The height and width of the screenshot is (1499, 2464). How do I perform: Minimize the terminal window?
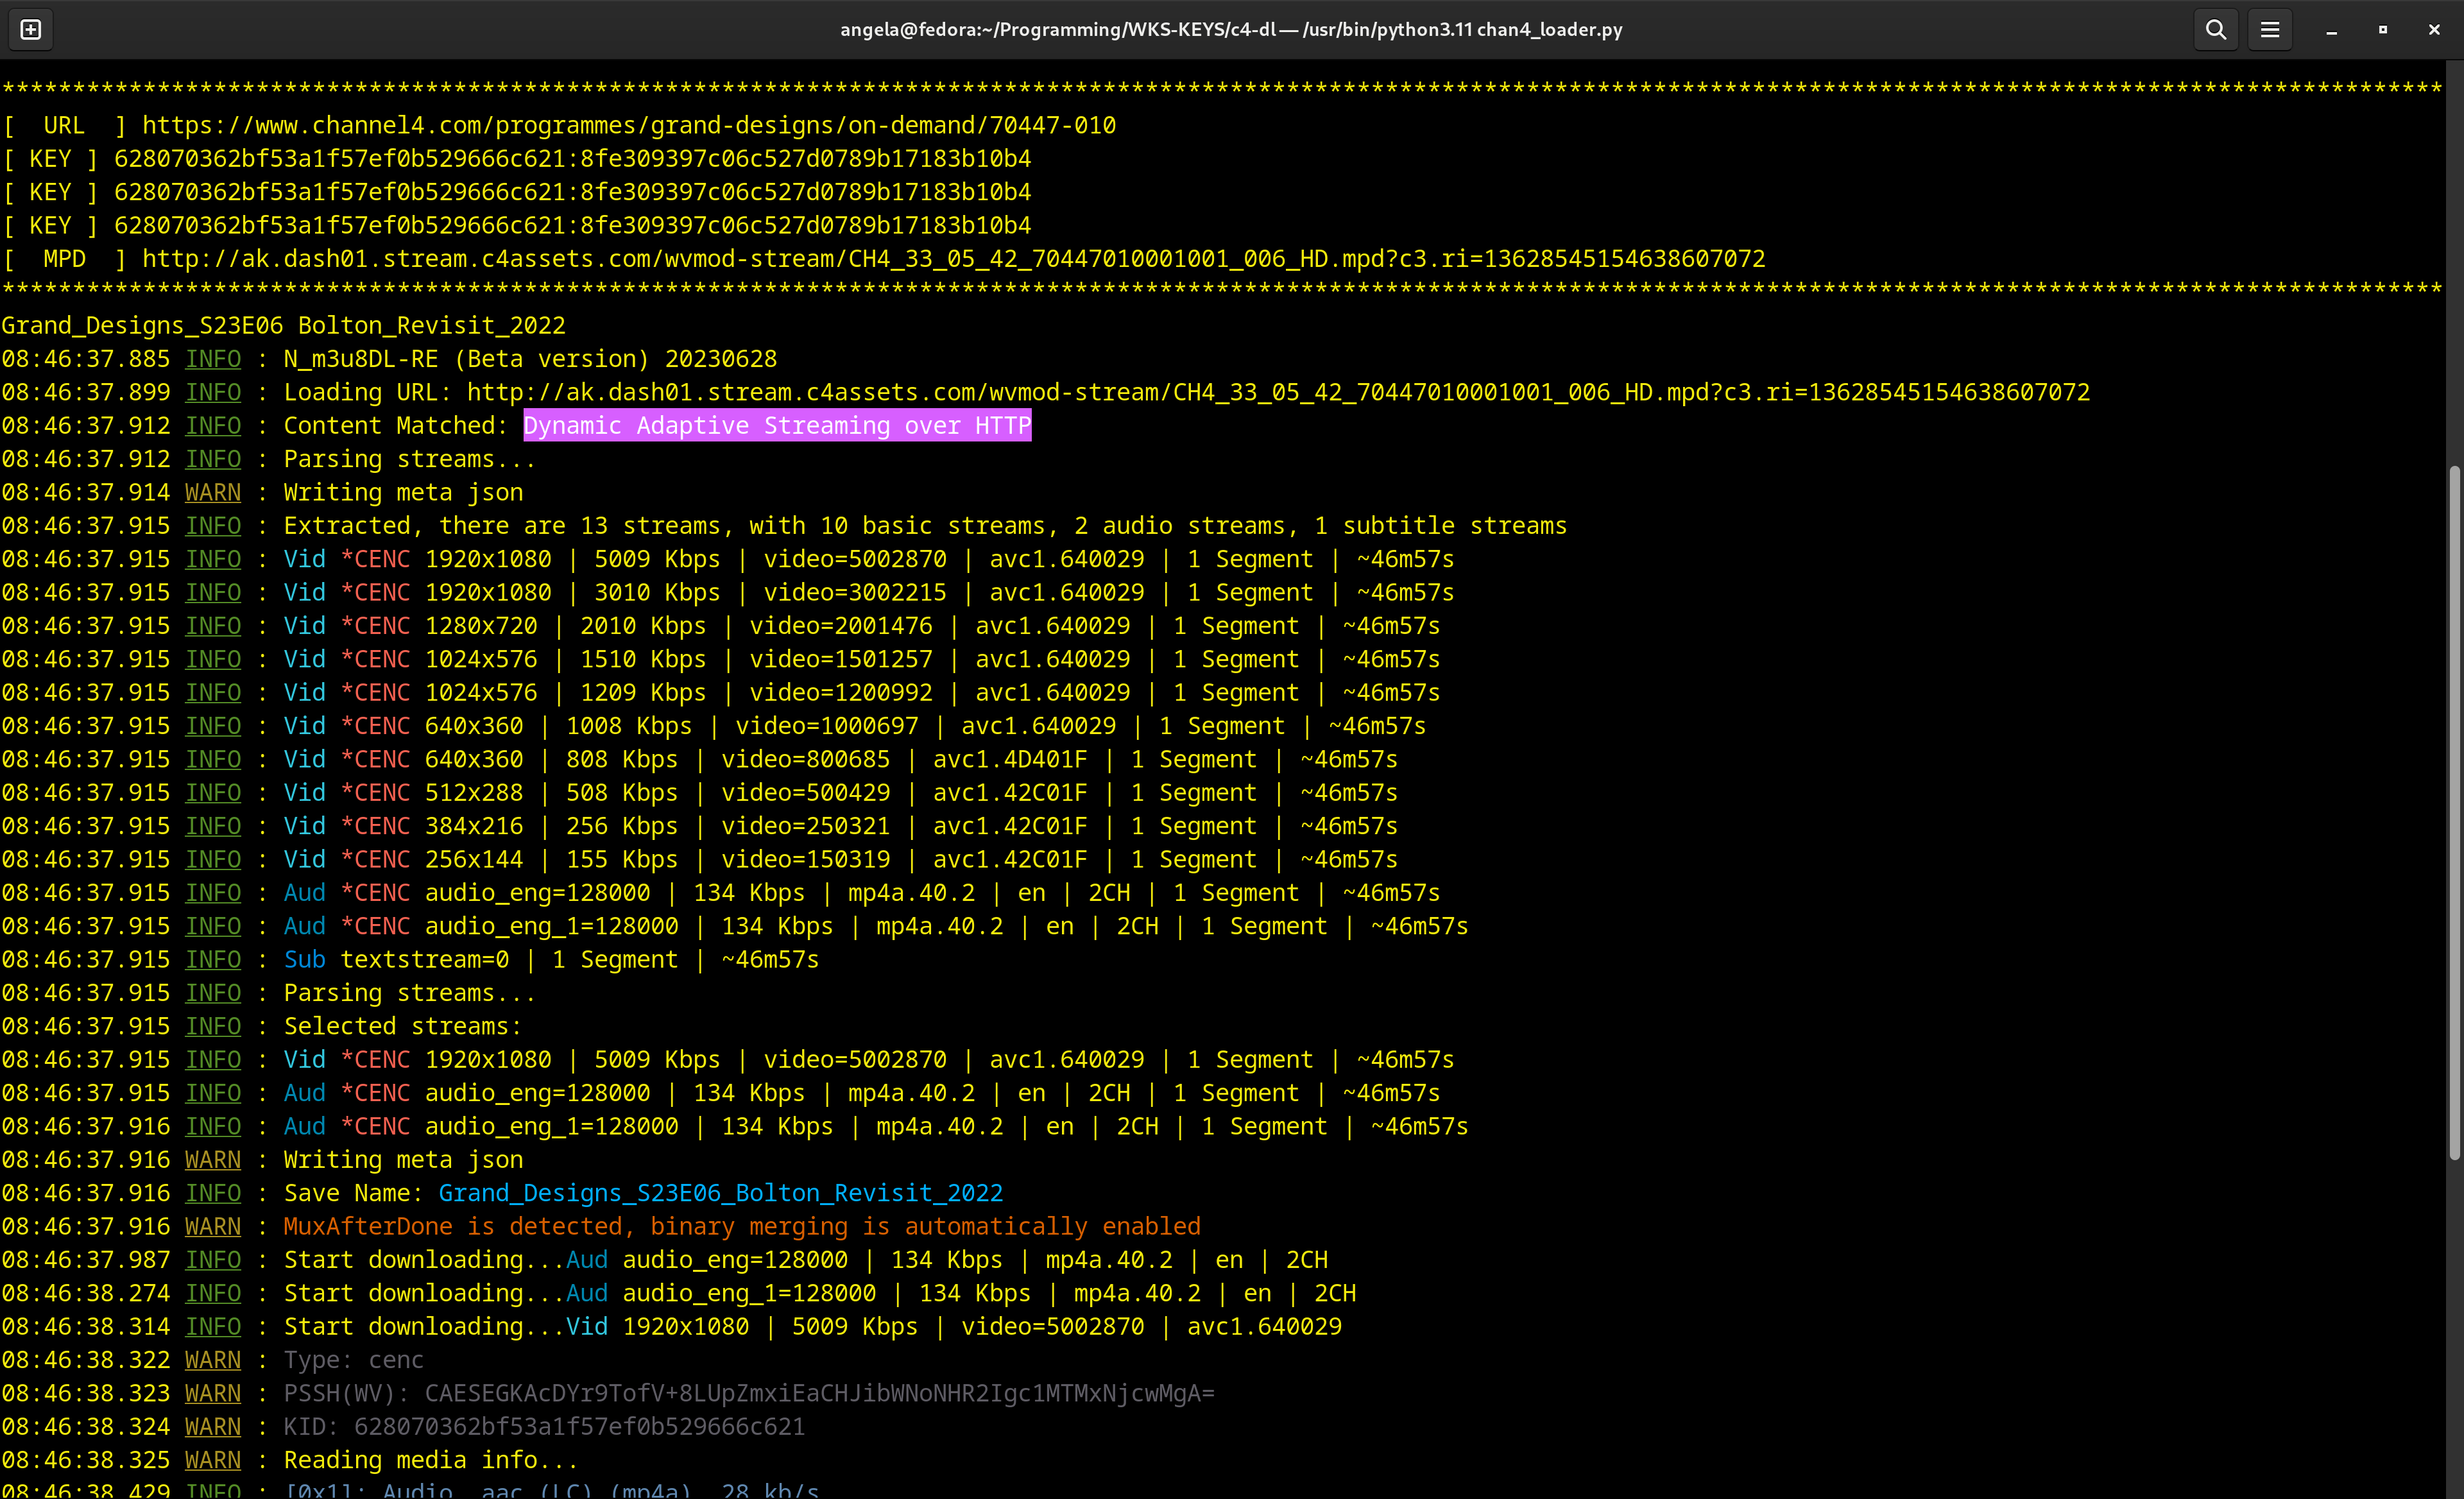2331,30
